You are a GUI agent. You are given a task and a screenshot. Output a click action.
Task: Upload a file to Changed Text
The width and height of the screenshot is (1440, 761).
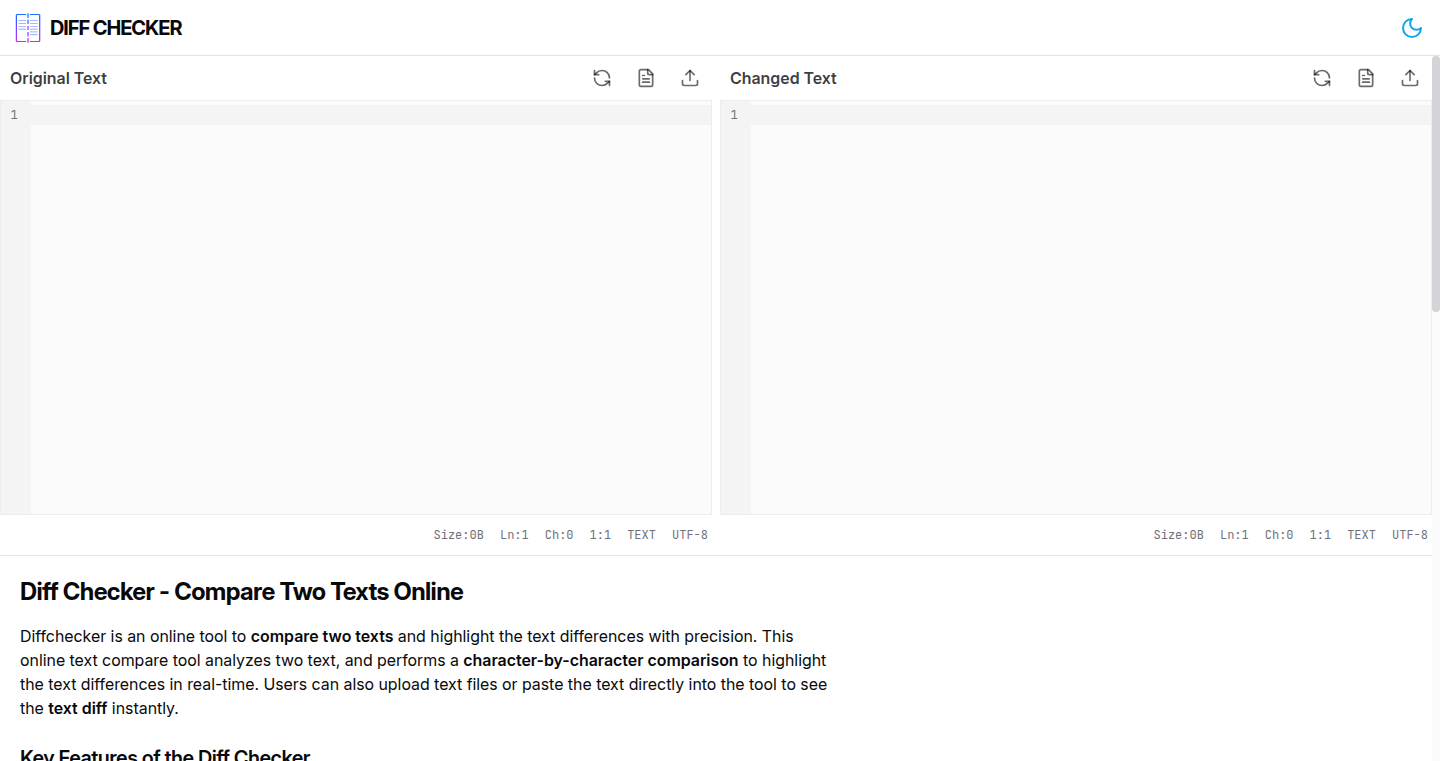(1410, 78)
